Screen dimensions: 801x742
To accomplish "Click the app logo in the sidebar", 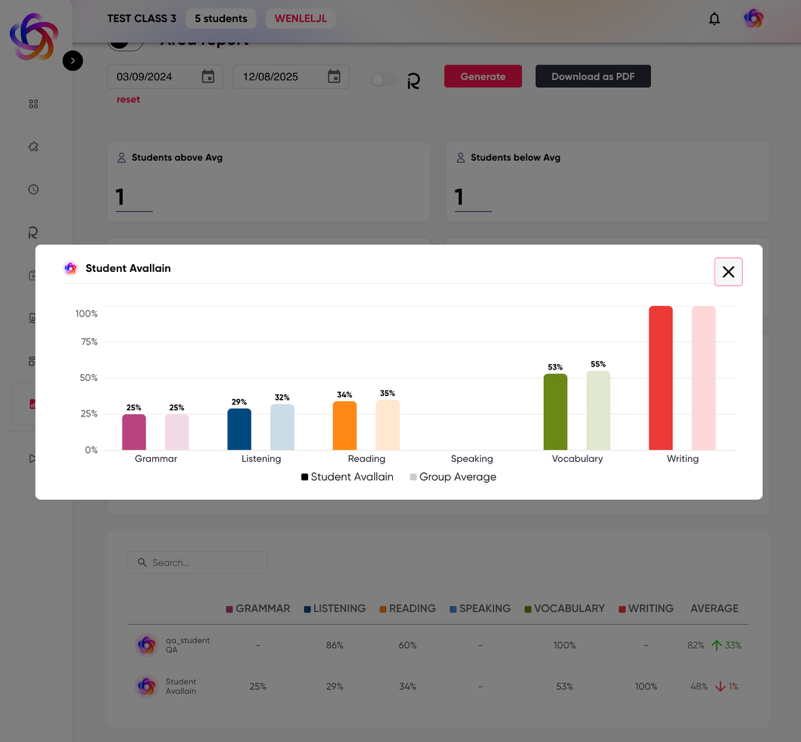I will [34, 37].
